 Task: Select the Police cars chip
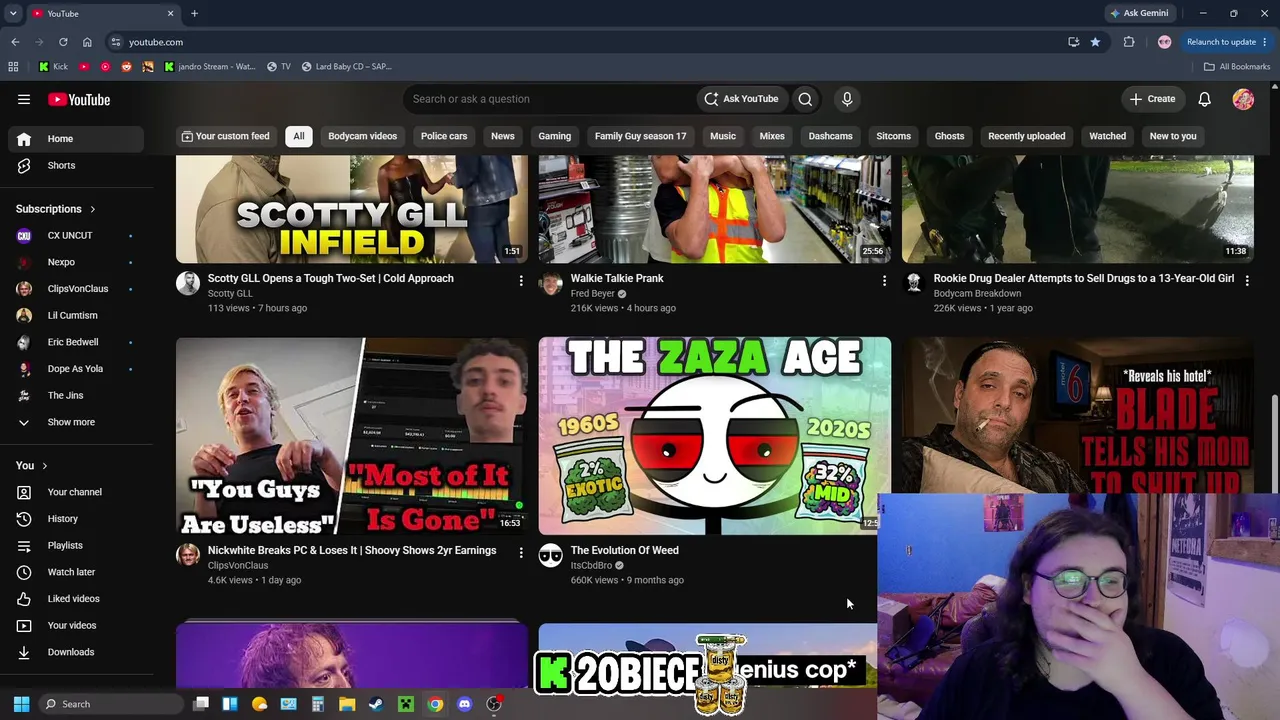(x=444, y=136)
